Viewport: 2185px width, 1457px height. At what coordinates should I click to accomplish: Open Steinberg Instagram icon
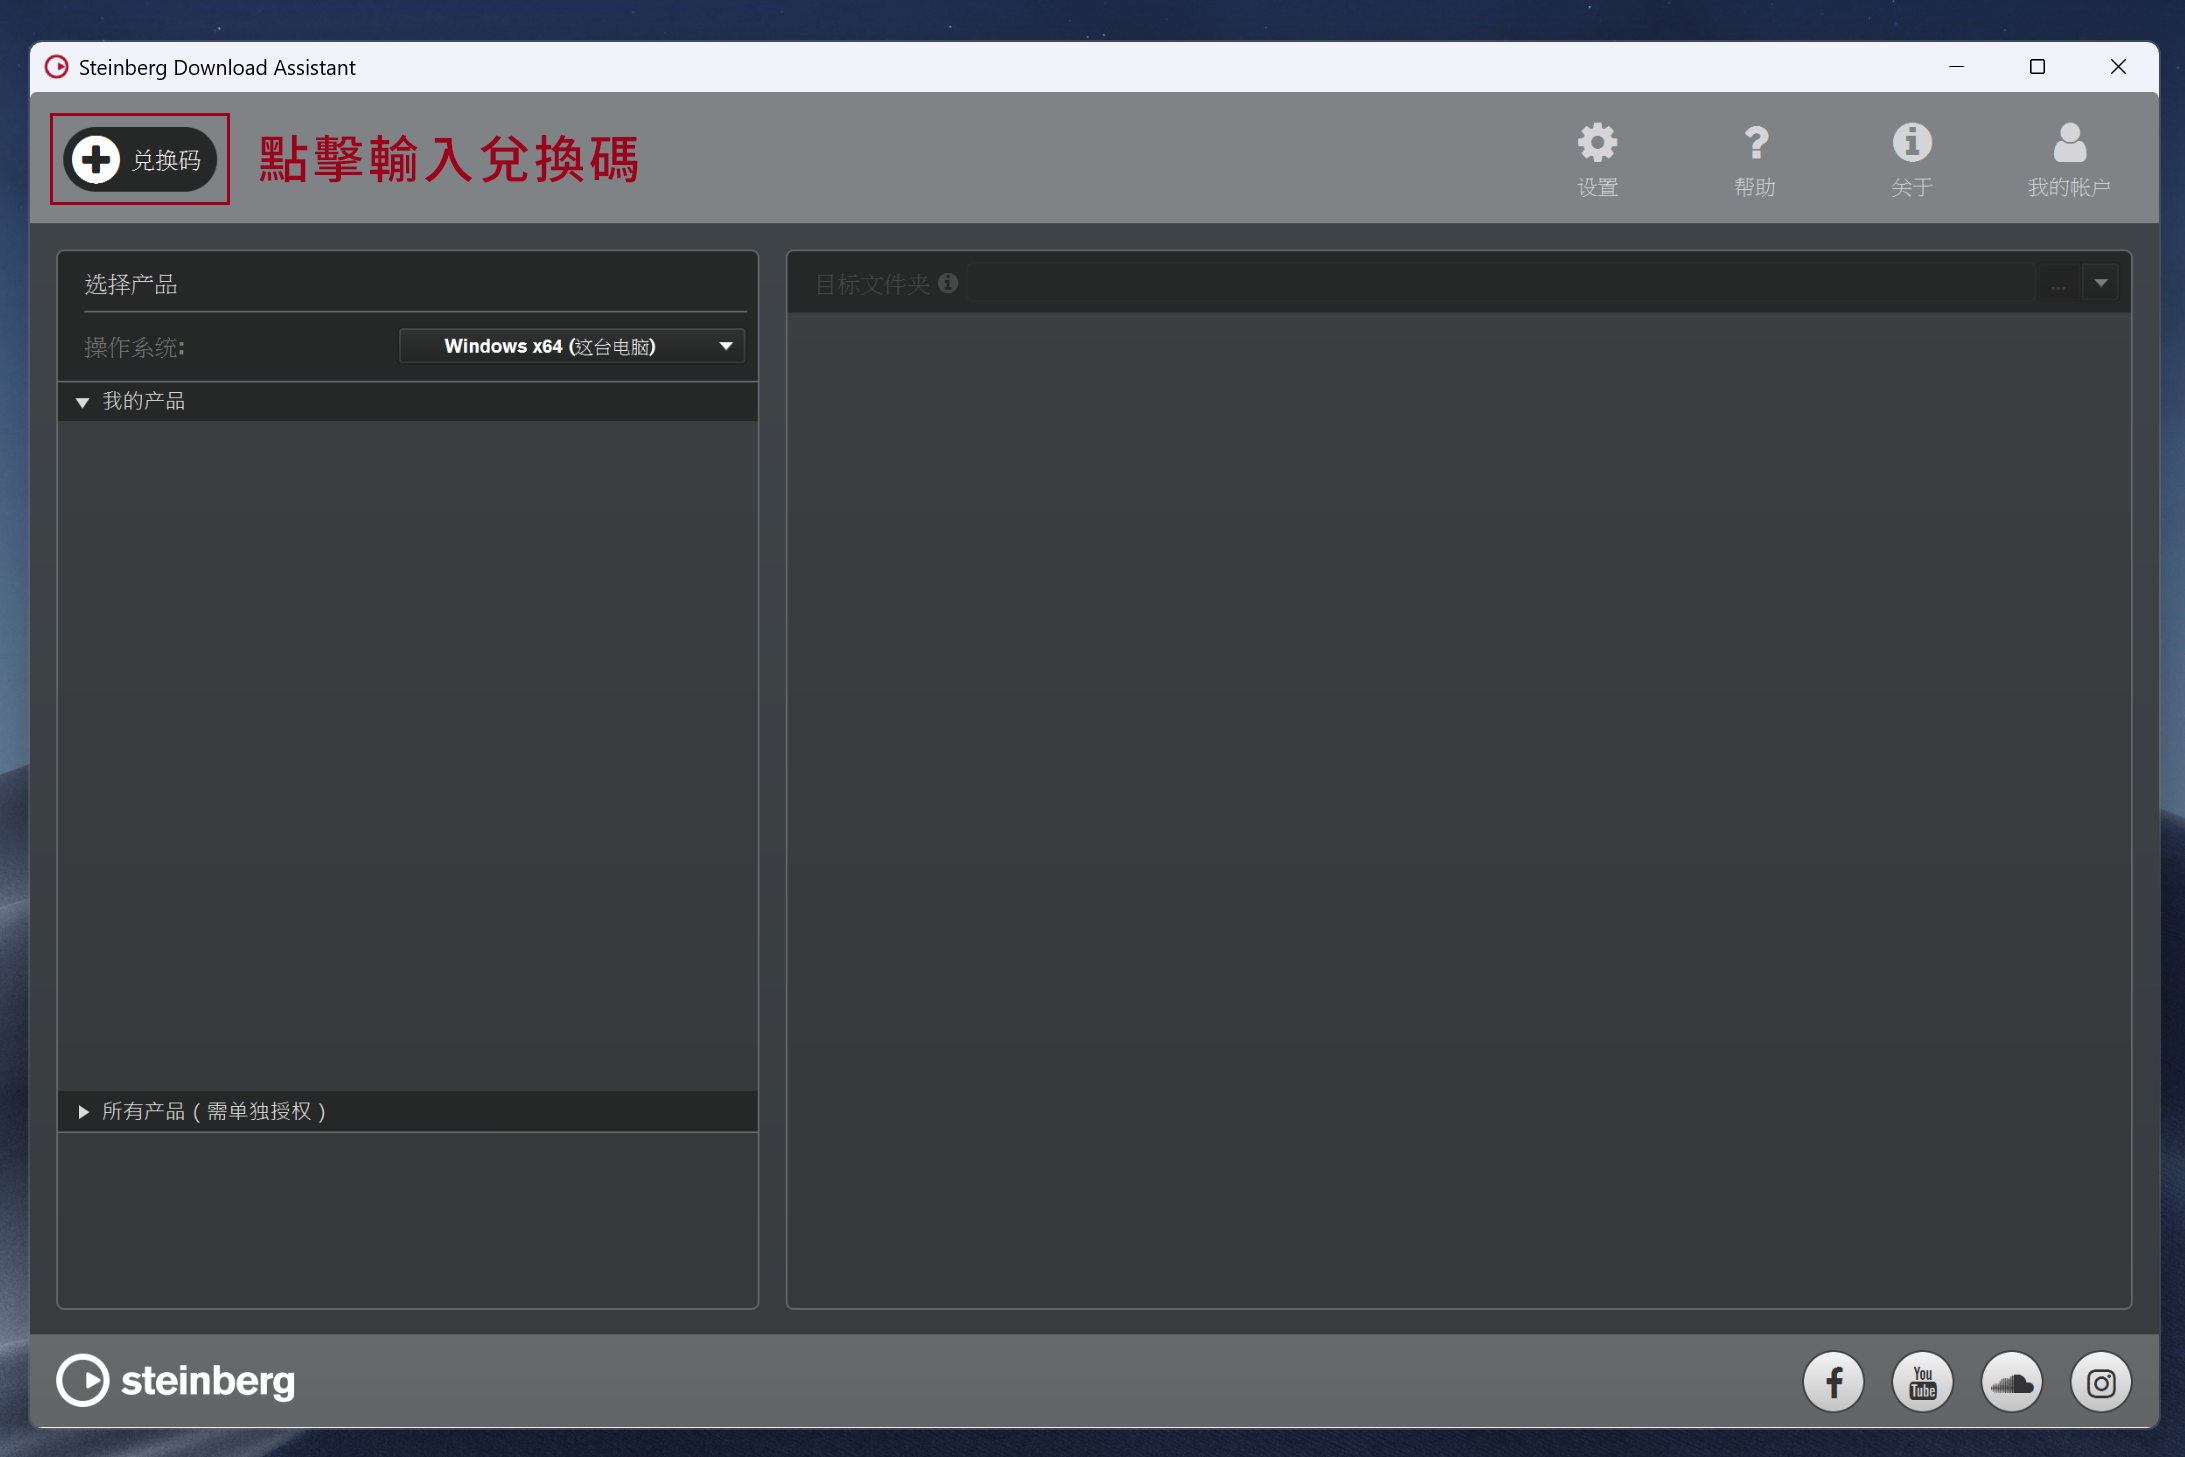pyautogui.click(x=2100, y=1382)
